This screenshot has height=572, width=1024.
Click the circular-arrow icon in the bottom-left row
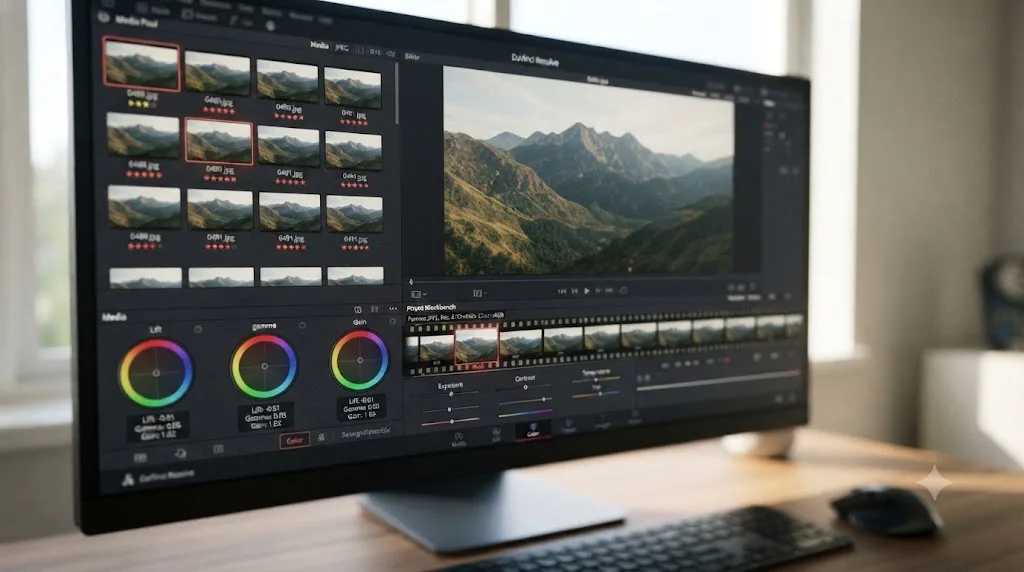180,453
